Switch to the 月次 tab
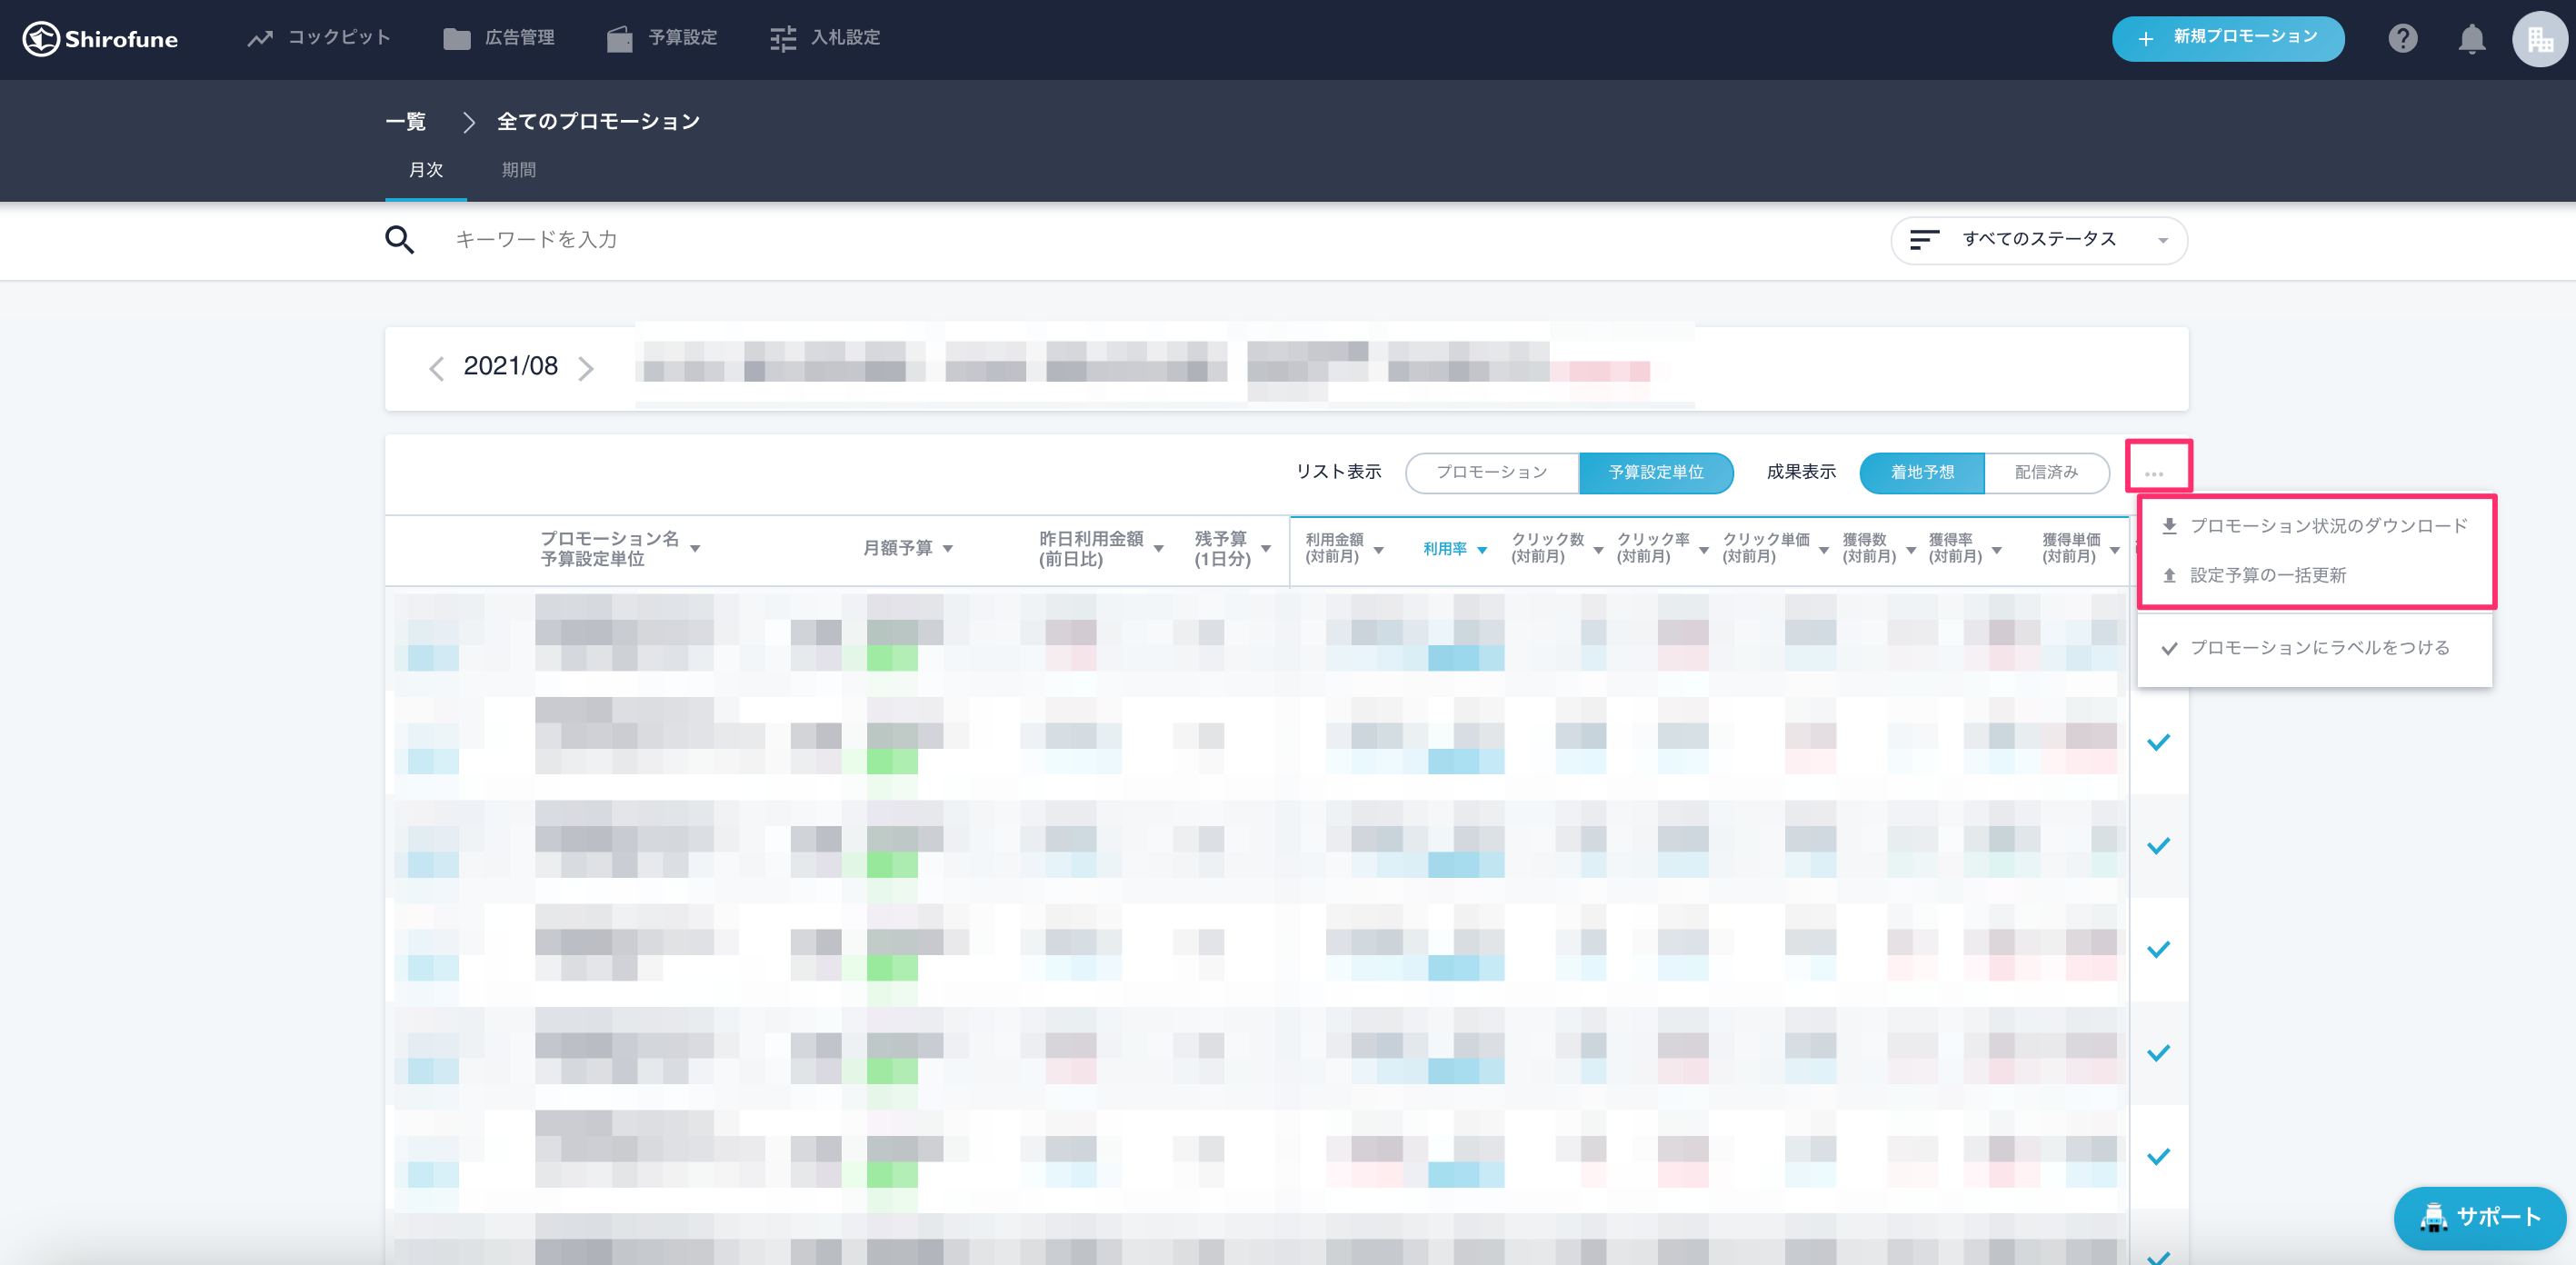The width and height of the screenshot is (2576, 1265). coord(426,170)
